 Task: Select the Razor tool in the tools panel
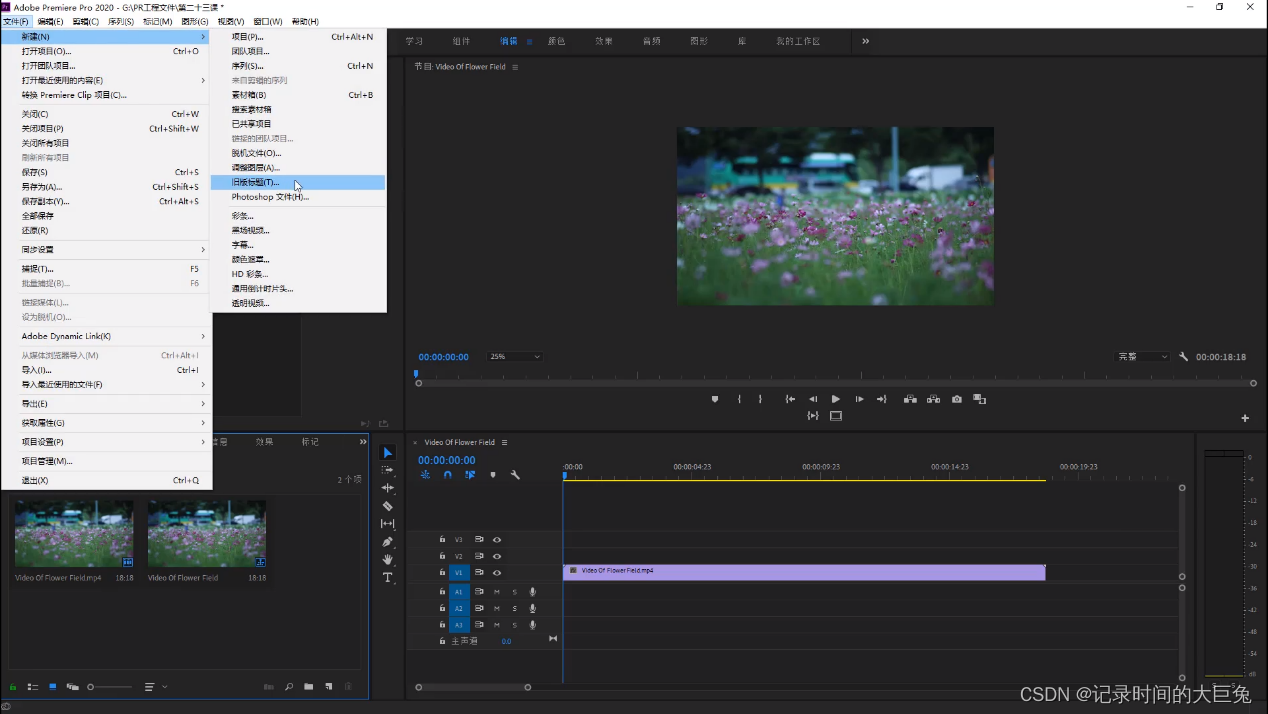point(388,506)
